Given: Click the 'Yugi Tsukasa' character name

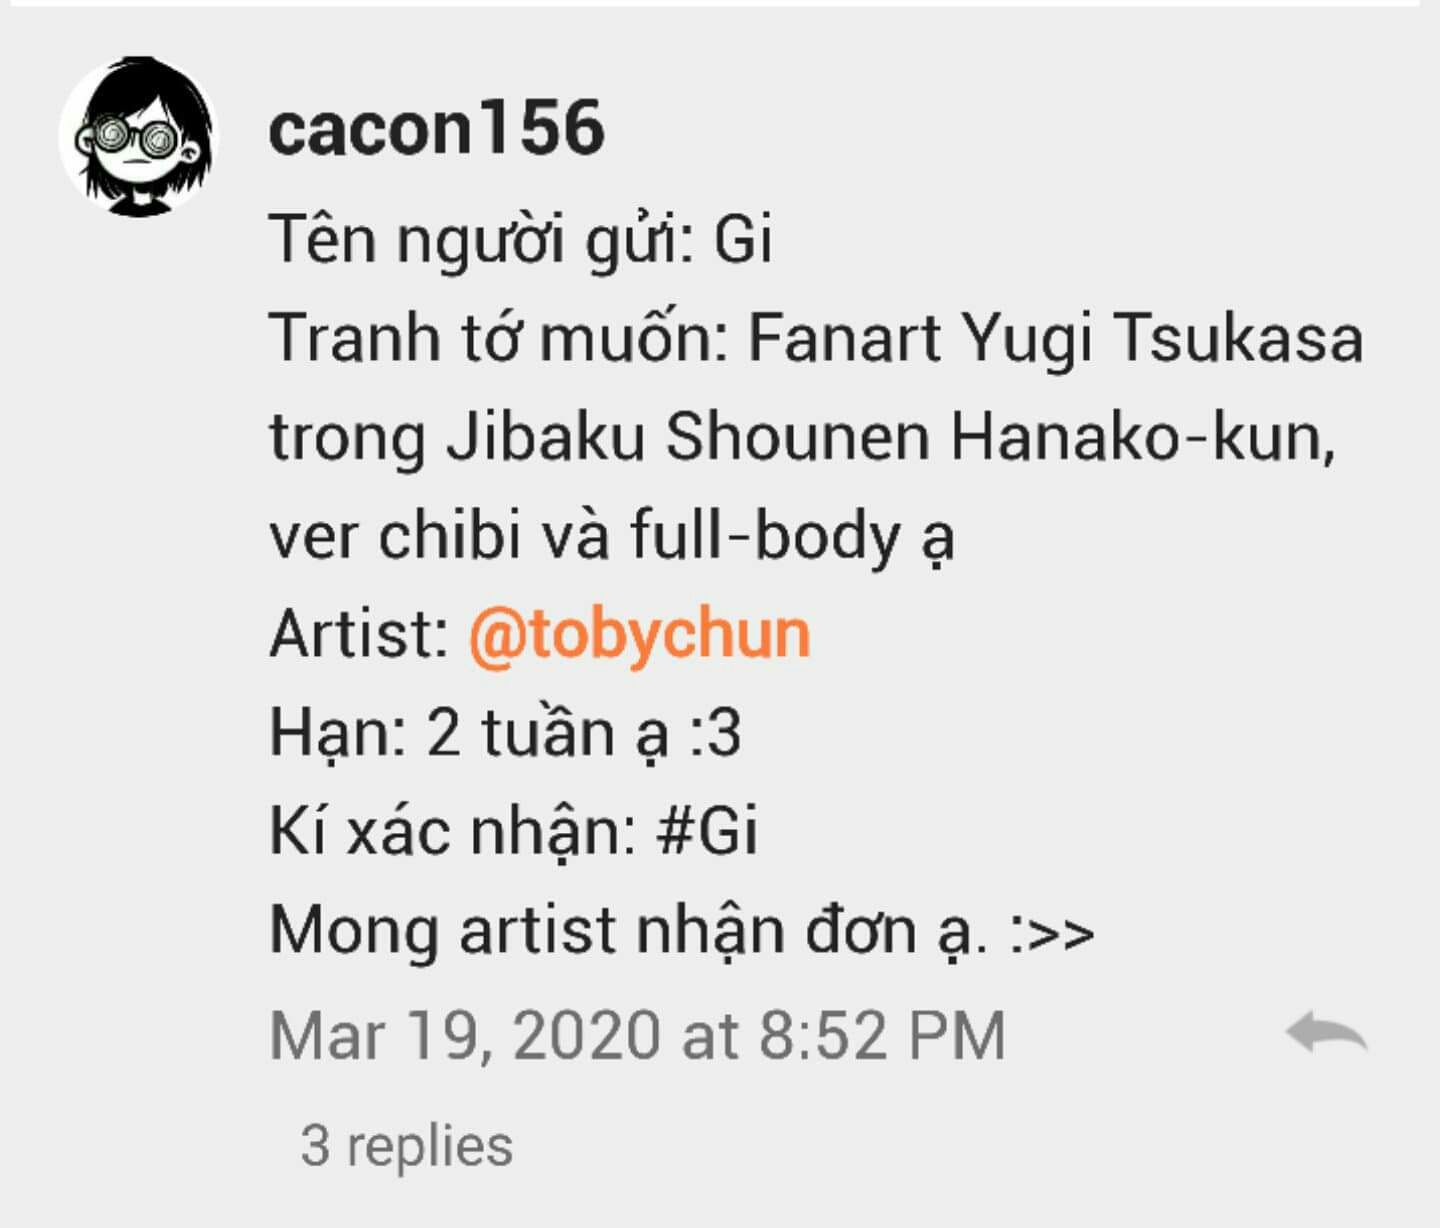Looking at the screenshot, I should pos(1162,339).
